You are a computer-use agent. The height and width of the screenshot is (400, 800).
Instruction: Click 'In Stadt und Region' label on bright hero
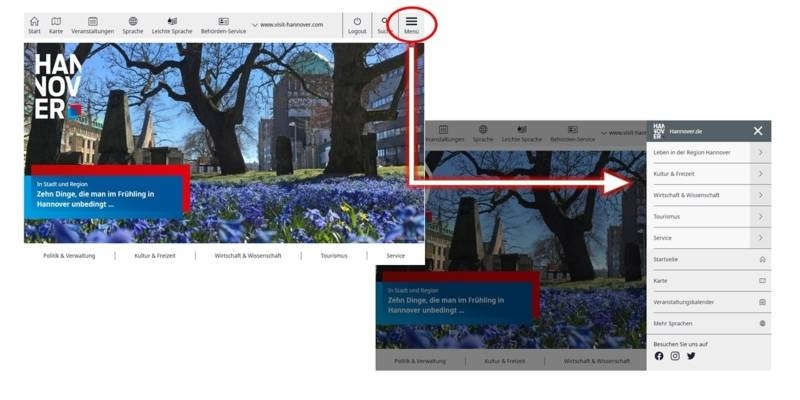tap(62, 184)
